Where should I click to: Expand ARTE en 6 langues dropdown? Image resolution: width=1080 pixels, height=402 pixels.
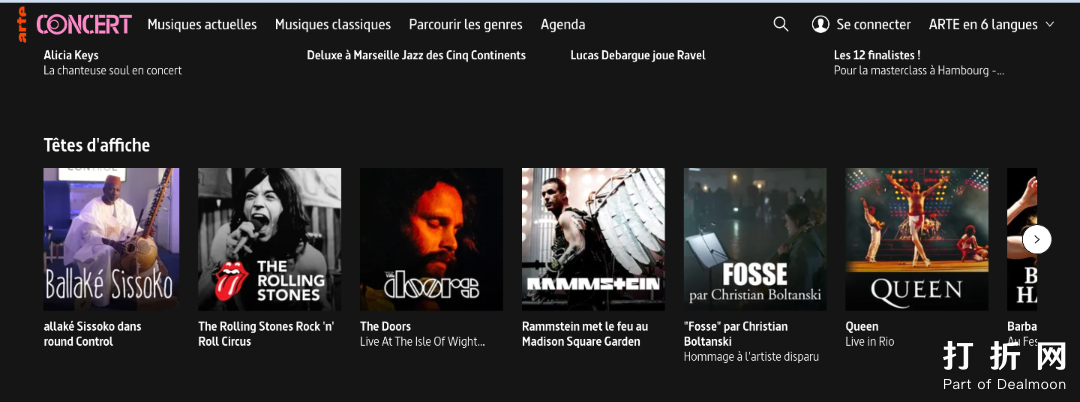tap(992, 24)
